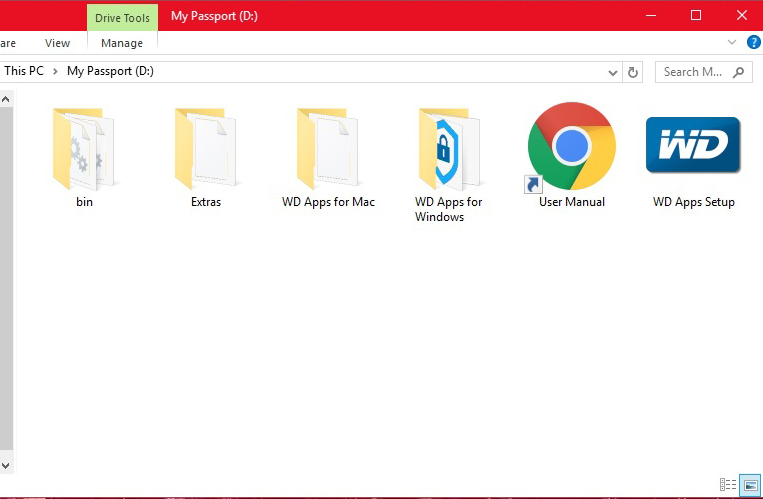Select the User Manual Chrome shortcut
Screen dimensions: 763x499
point(571,147)
